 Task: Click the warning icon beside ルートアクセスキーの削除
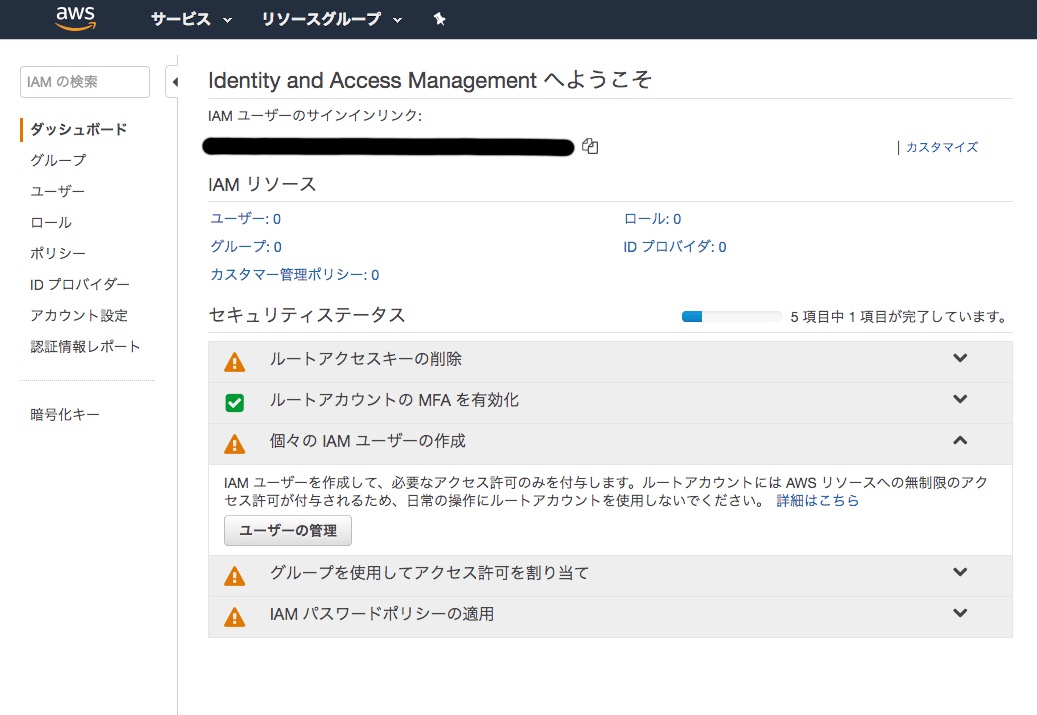click(234, 361)
